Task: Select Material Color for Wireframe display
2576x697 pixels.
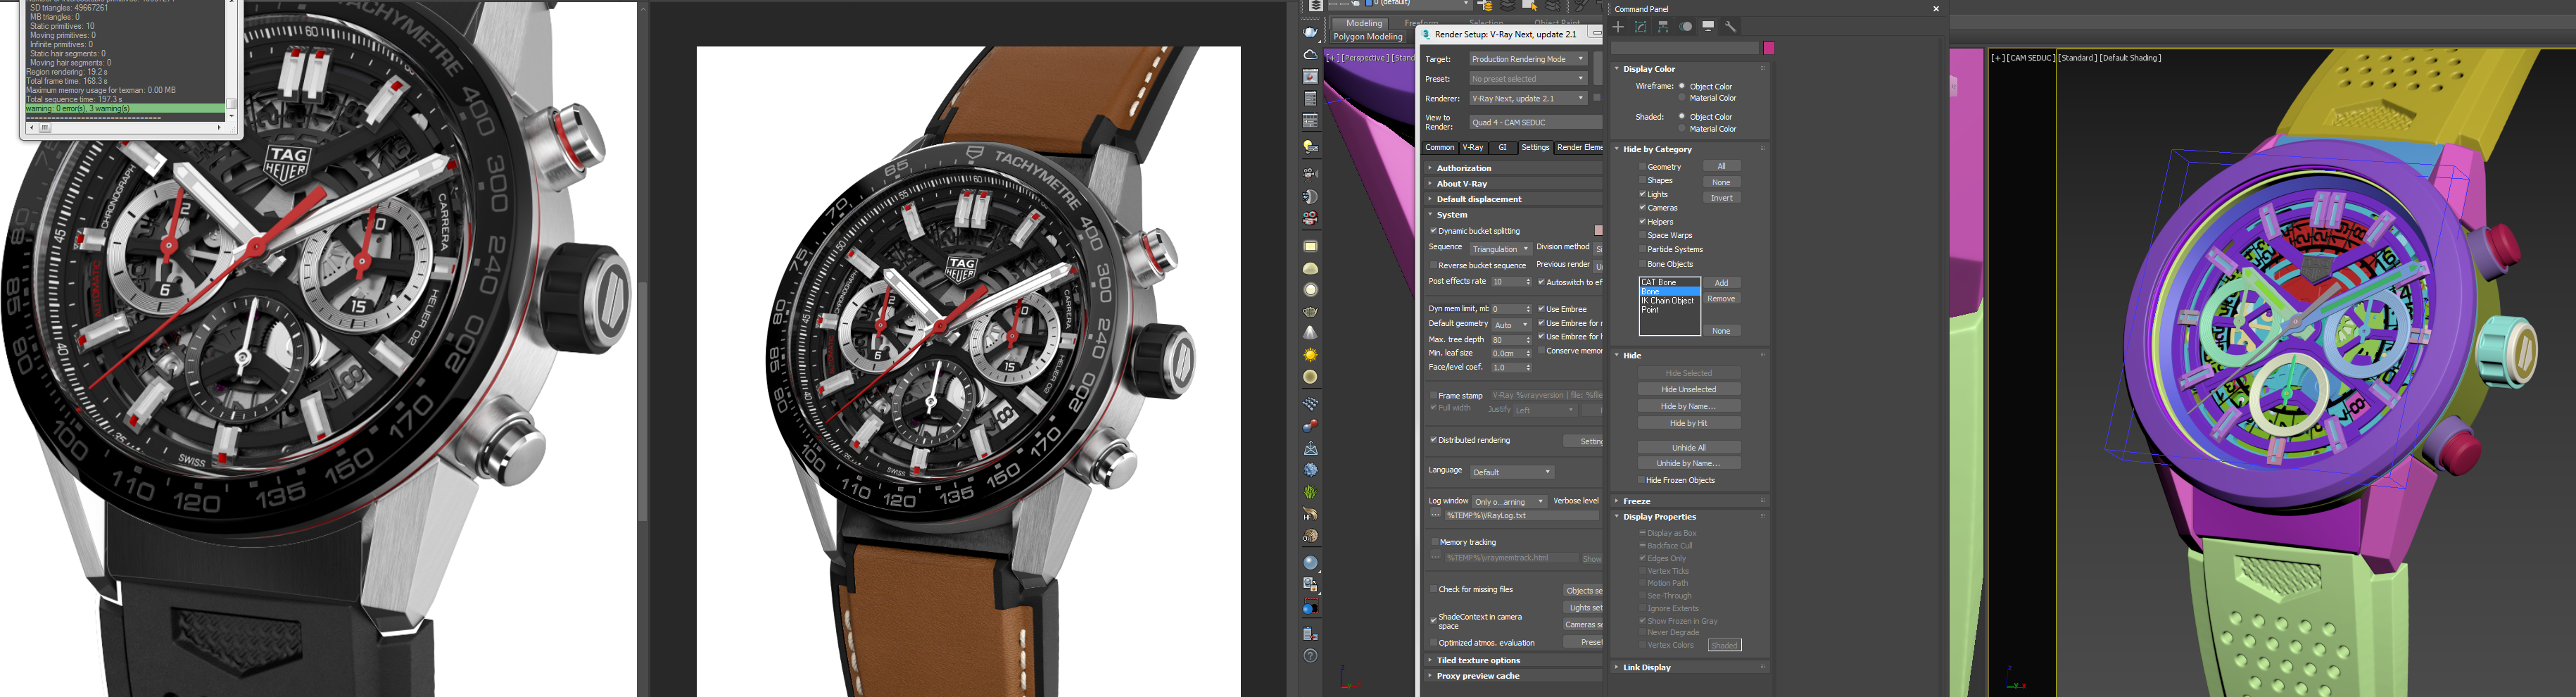Action: pos(1682,98)
